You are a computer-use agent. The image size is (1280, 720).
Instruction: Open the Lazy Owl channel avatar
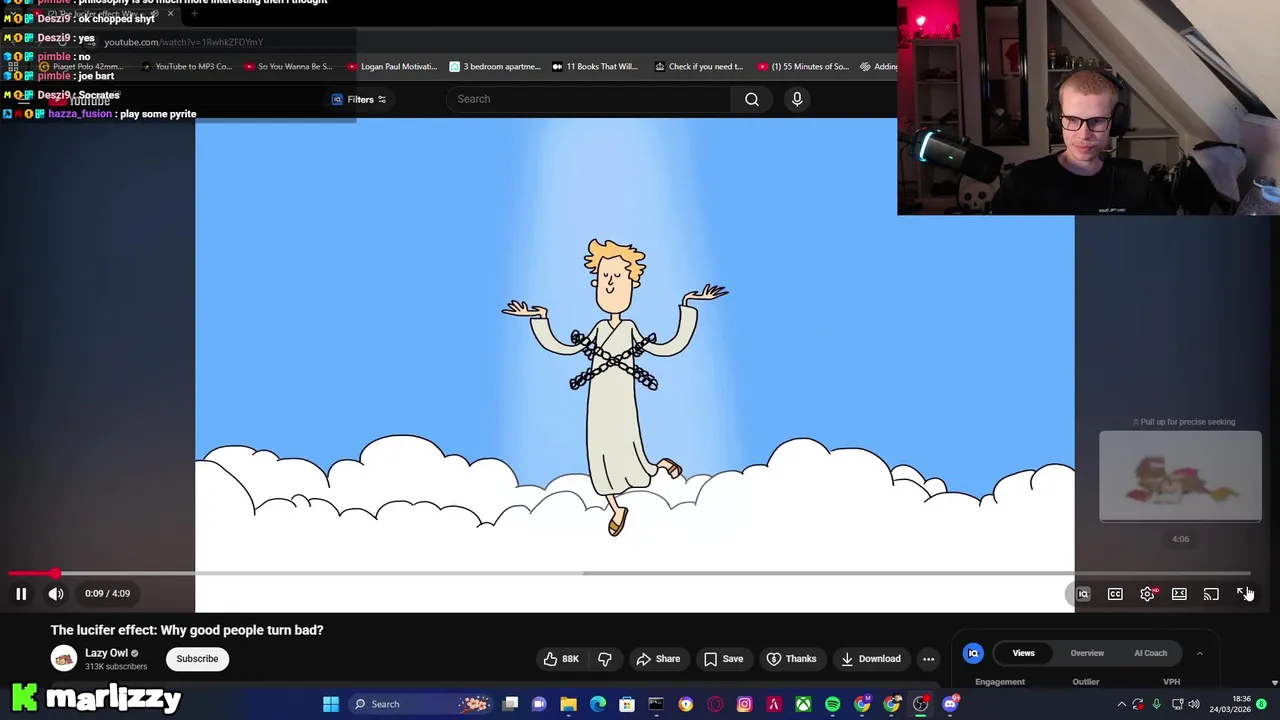click(x=64, y=658)
